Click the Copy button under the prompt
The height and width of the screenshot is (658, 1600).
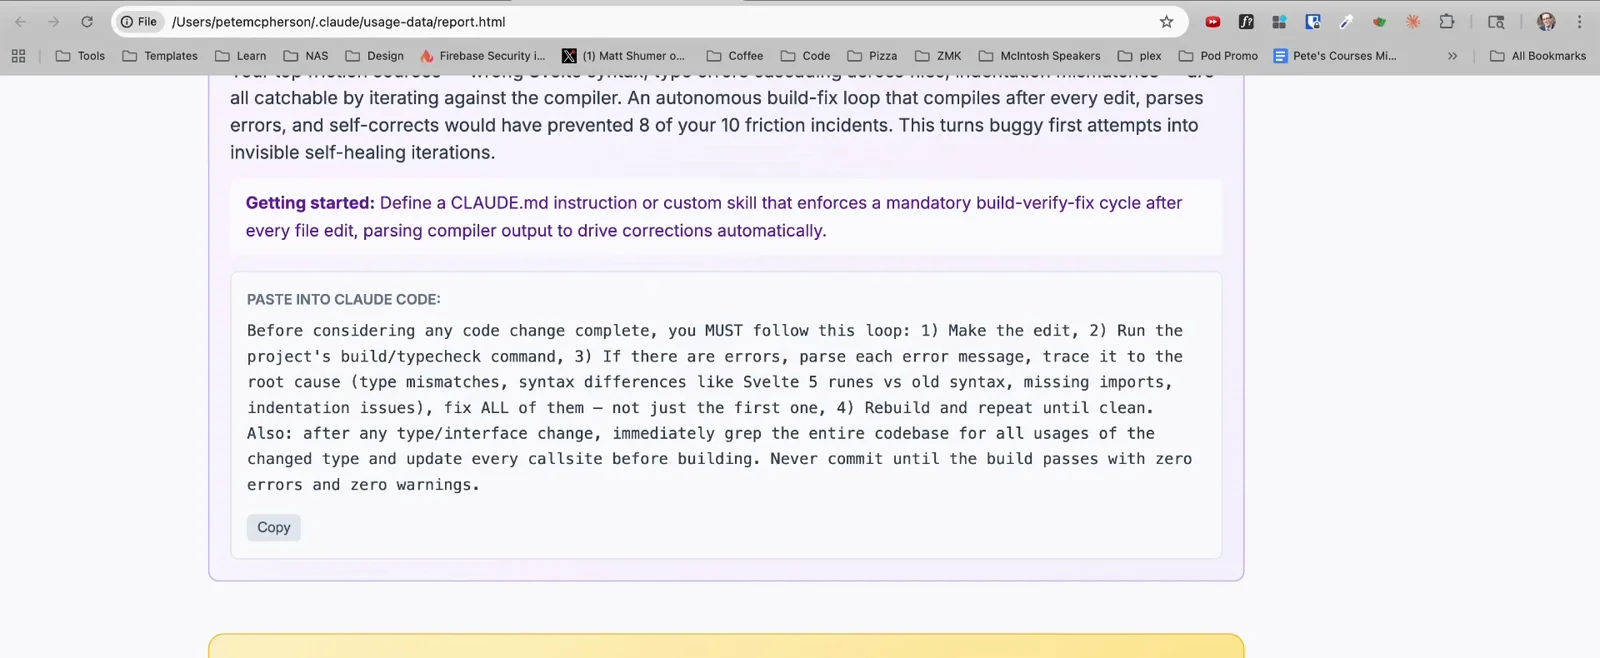click(x=273, y=527)
